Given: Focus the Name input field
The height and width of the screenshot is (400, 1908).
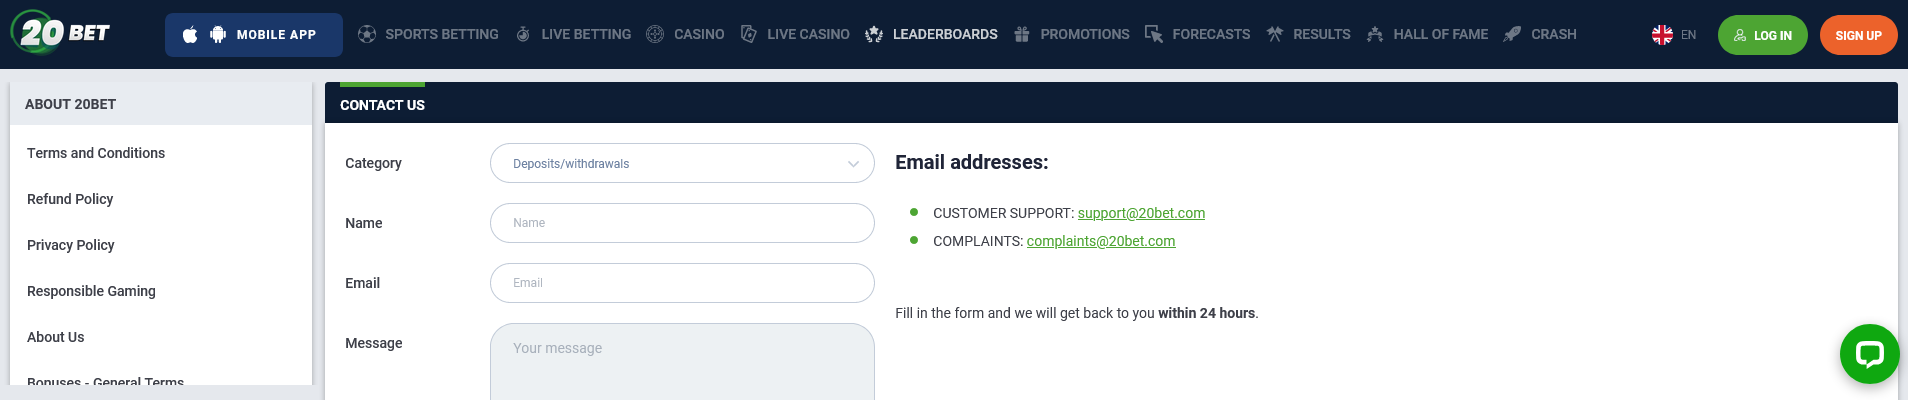Looking at the screenshot, I should pyautogui.click(x=682, y=223).
